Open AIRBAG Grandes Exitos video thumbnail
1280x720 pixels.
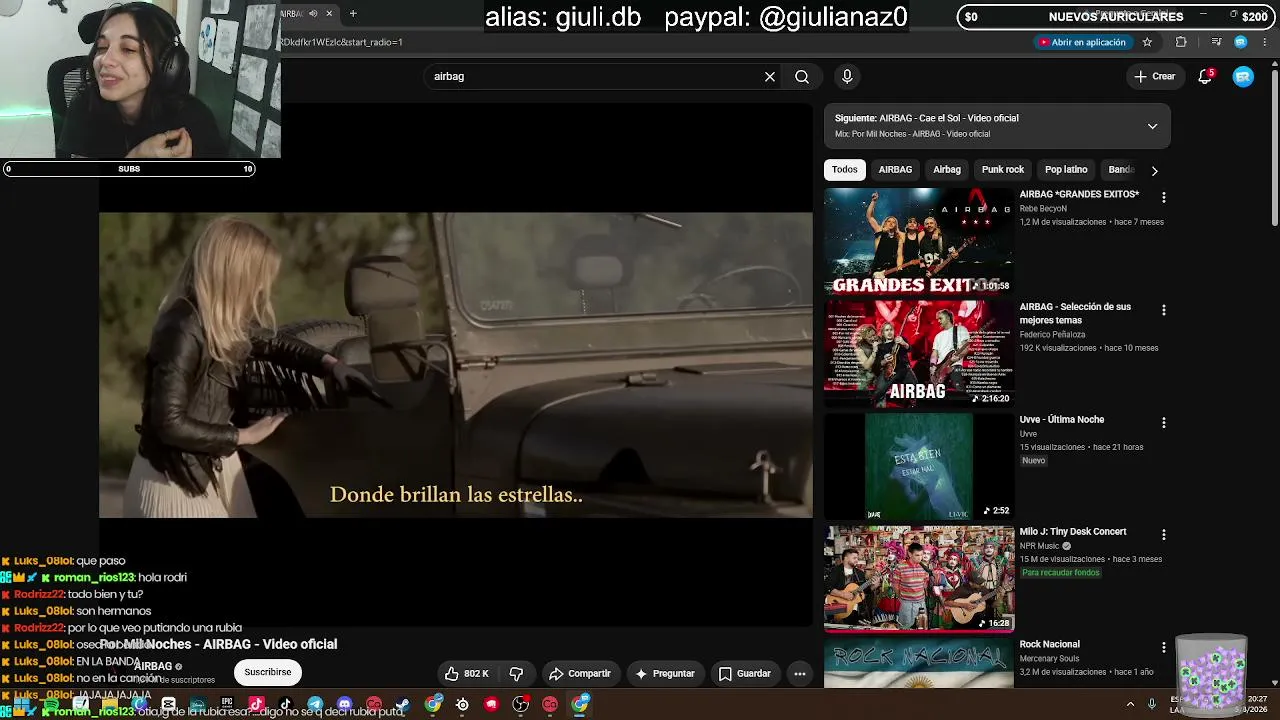pyautogui.click(x=918, y=241)
